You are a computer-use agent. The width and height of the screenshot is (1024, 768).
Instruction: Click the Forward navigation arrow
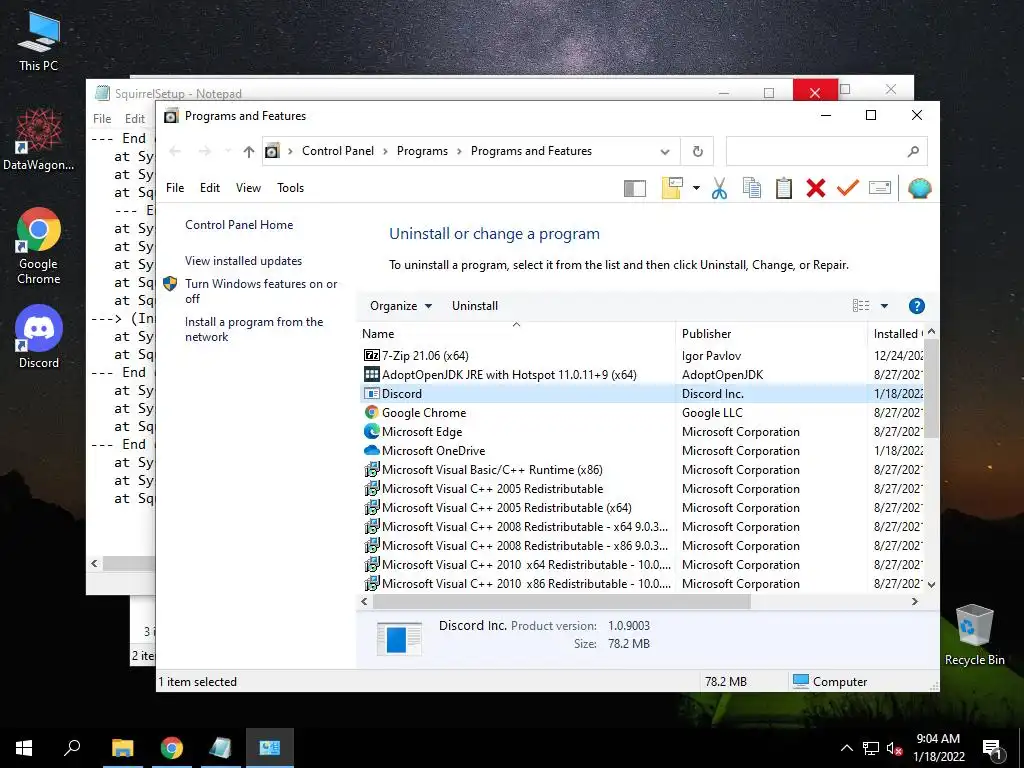click(x=205, y=152)
